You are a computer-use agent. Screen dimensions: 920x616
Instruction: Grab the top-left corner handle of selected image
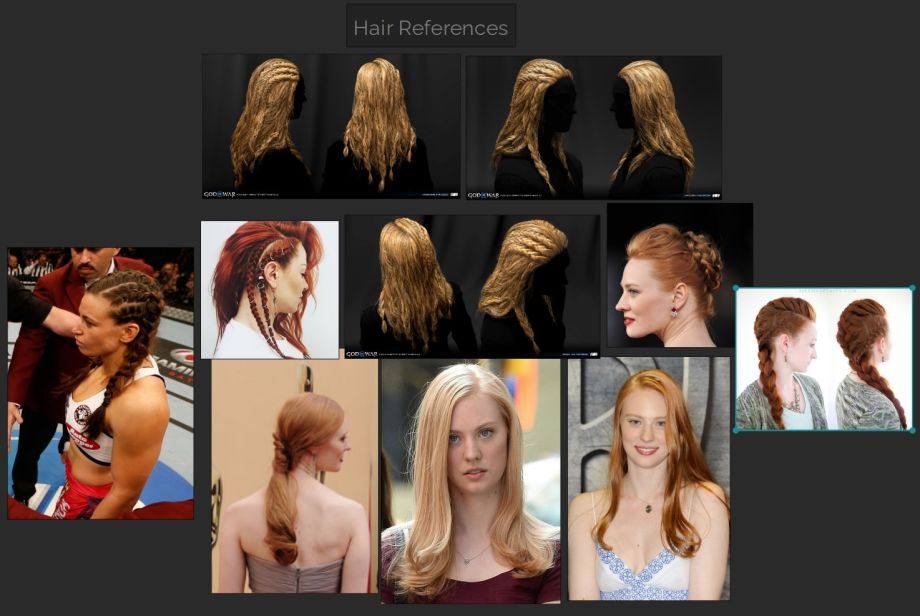coord(736,289)
